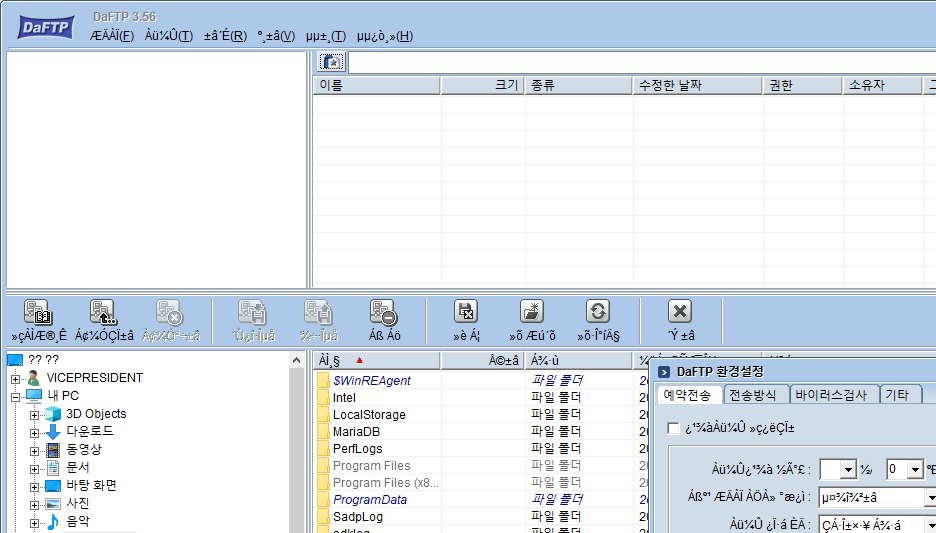Expand the 사진 tree node

[x=35, y=505]
